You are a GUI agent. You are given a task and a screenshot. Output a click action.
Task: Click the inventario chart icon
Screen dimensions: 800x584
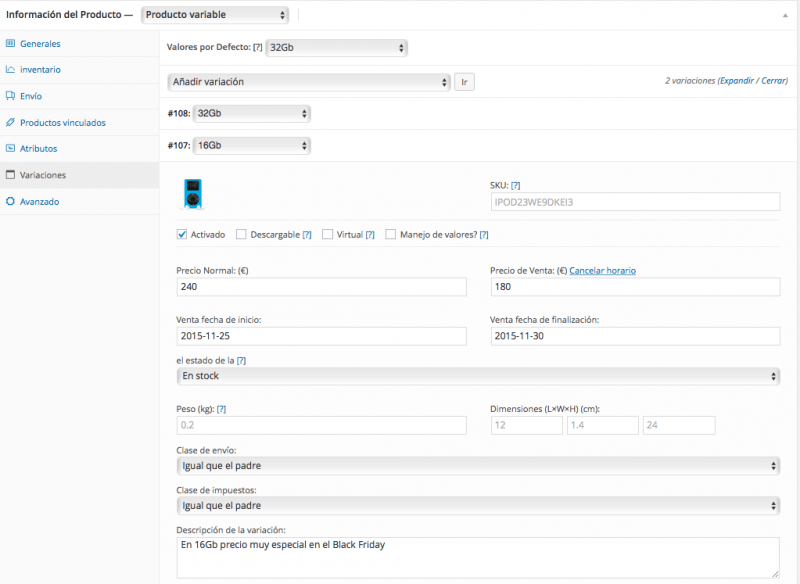tap(10, 69)
